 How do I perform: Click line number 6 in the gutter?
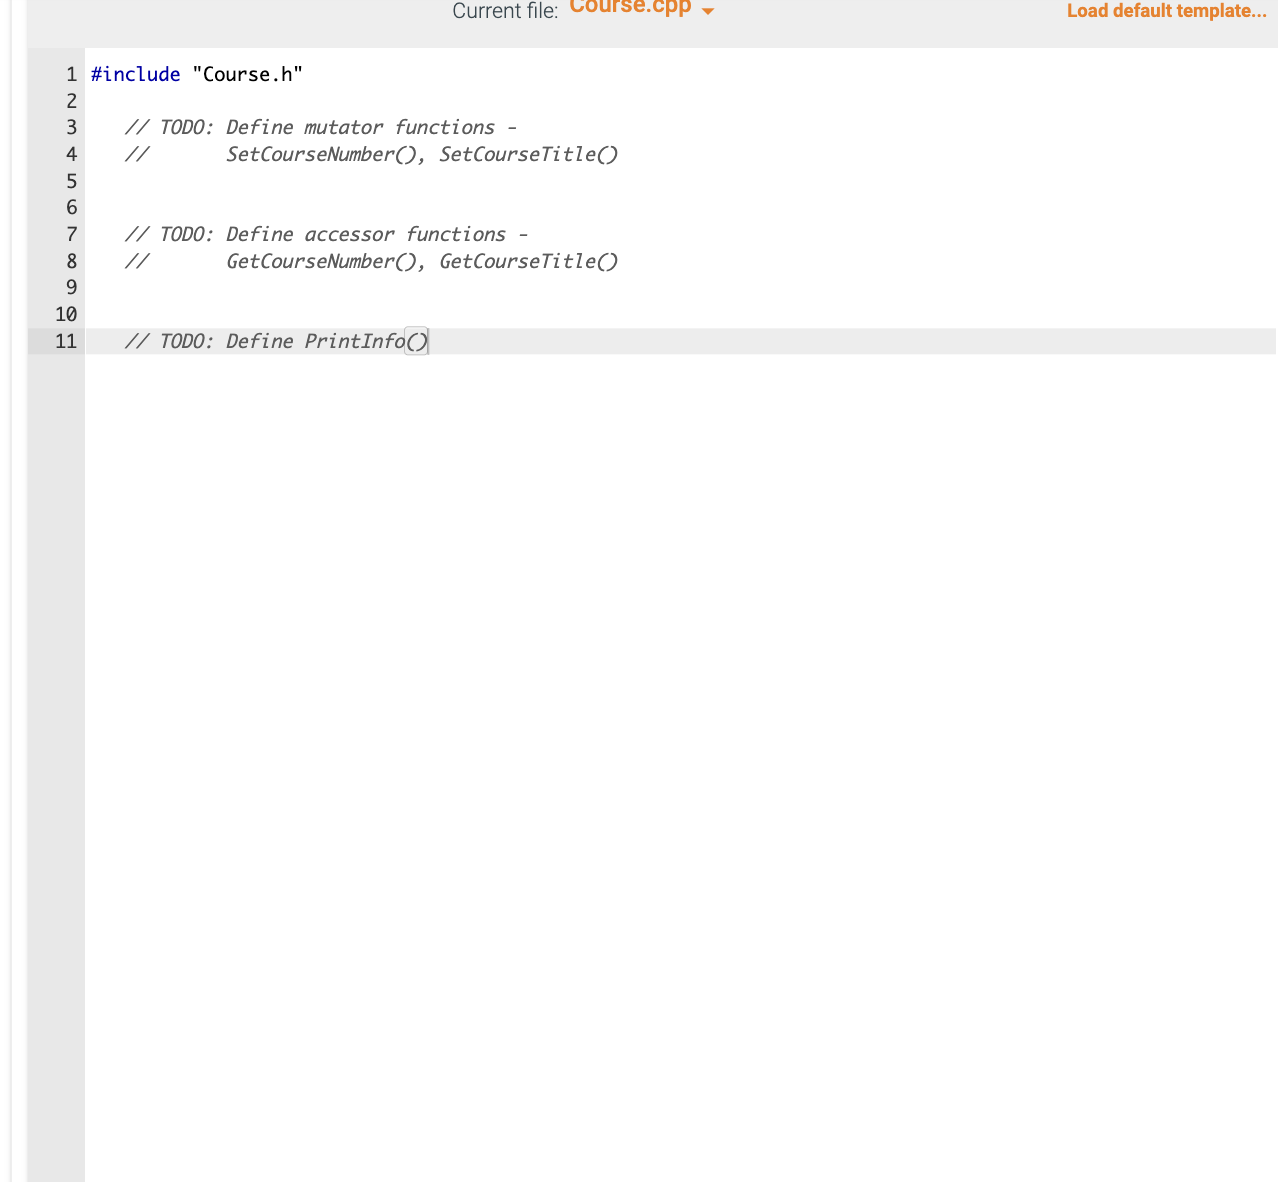(70, 207)
